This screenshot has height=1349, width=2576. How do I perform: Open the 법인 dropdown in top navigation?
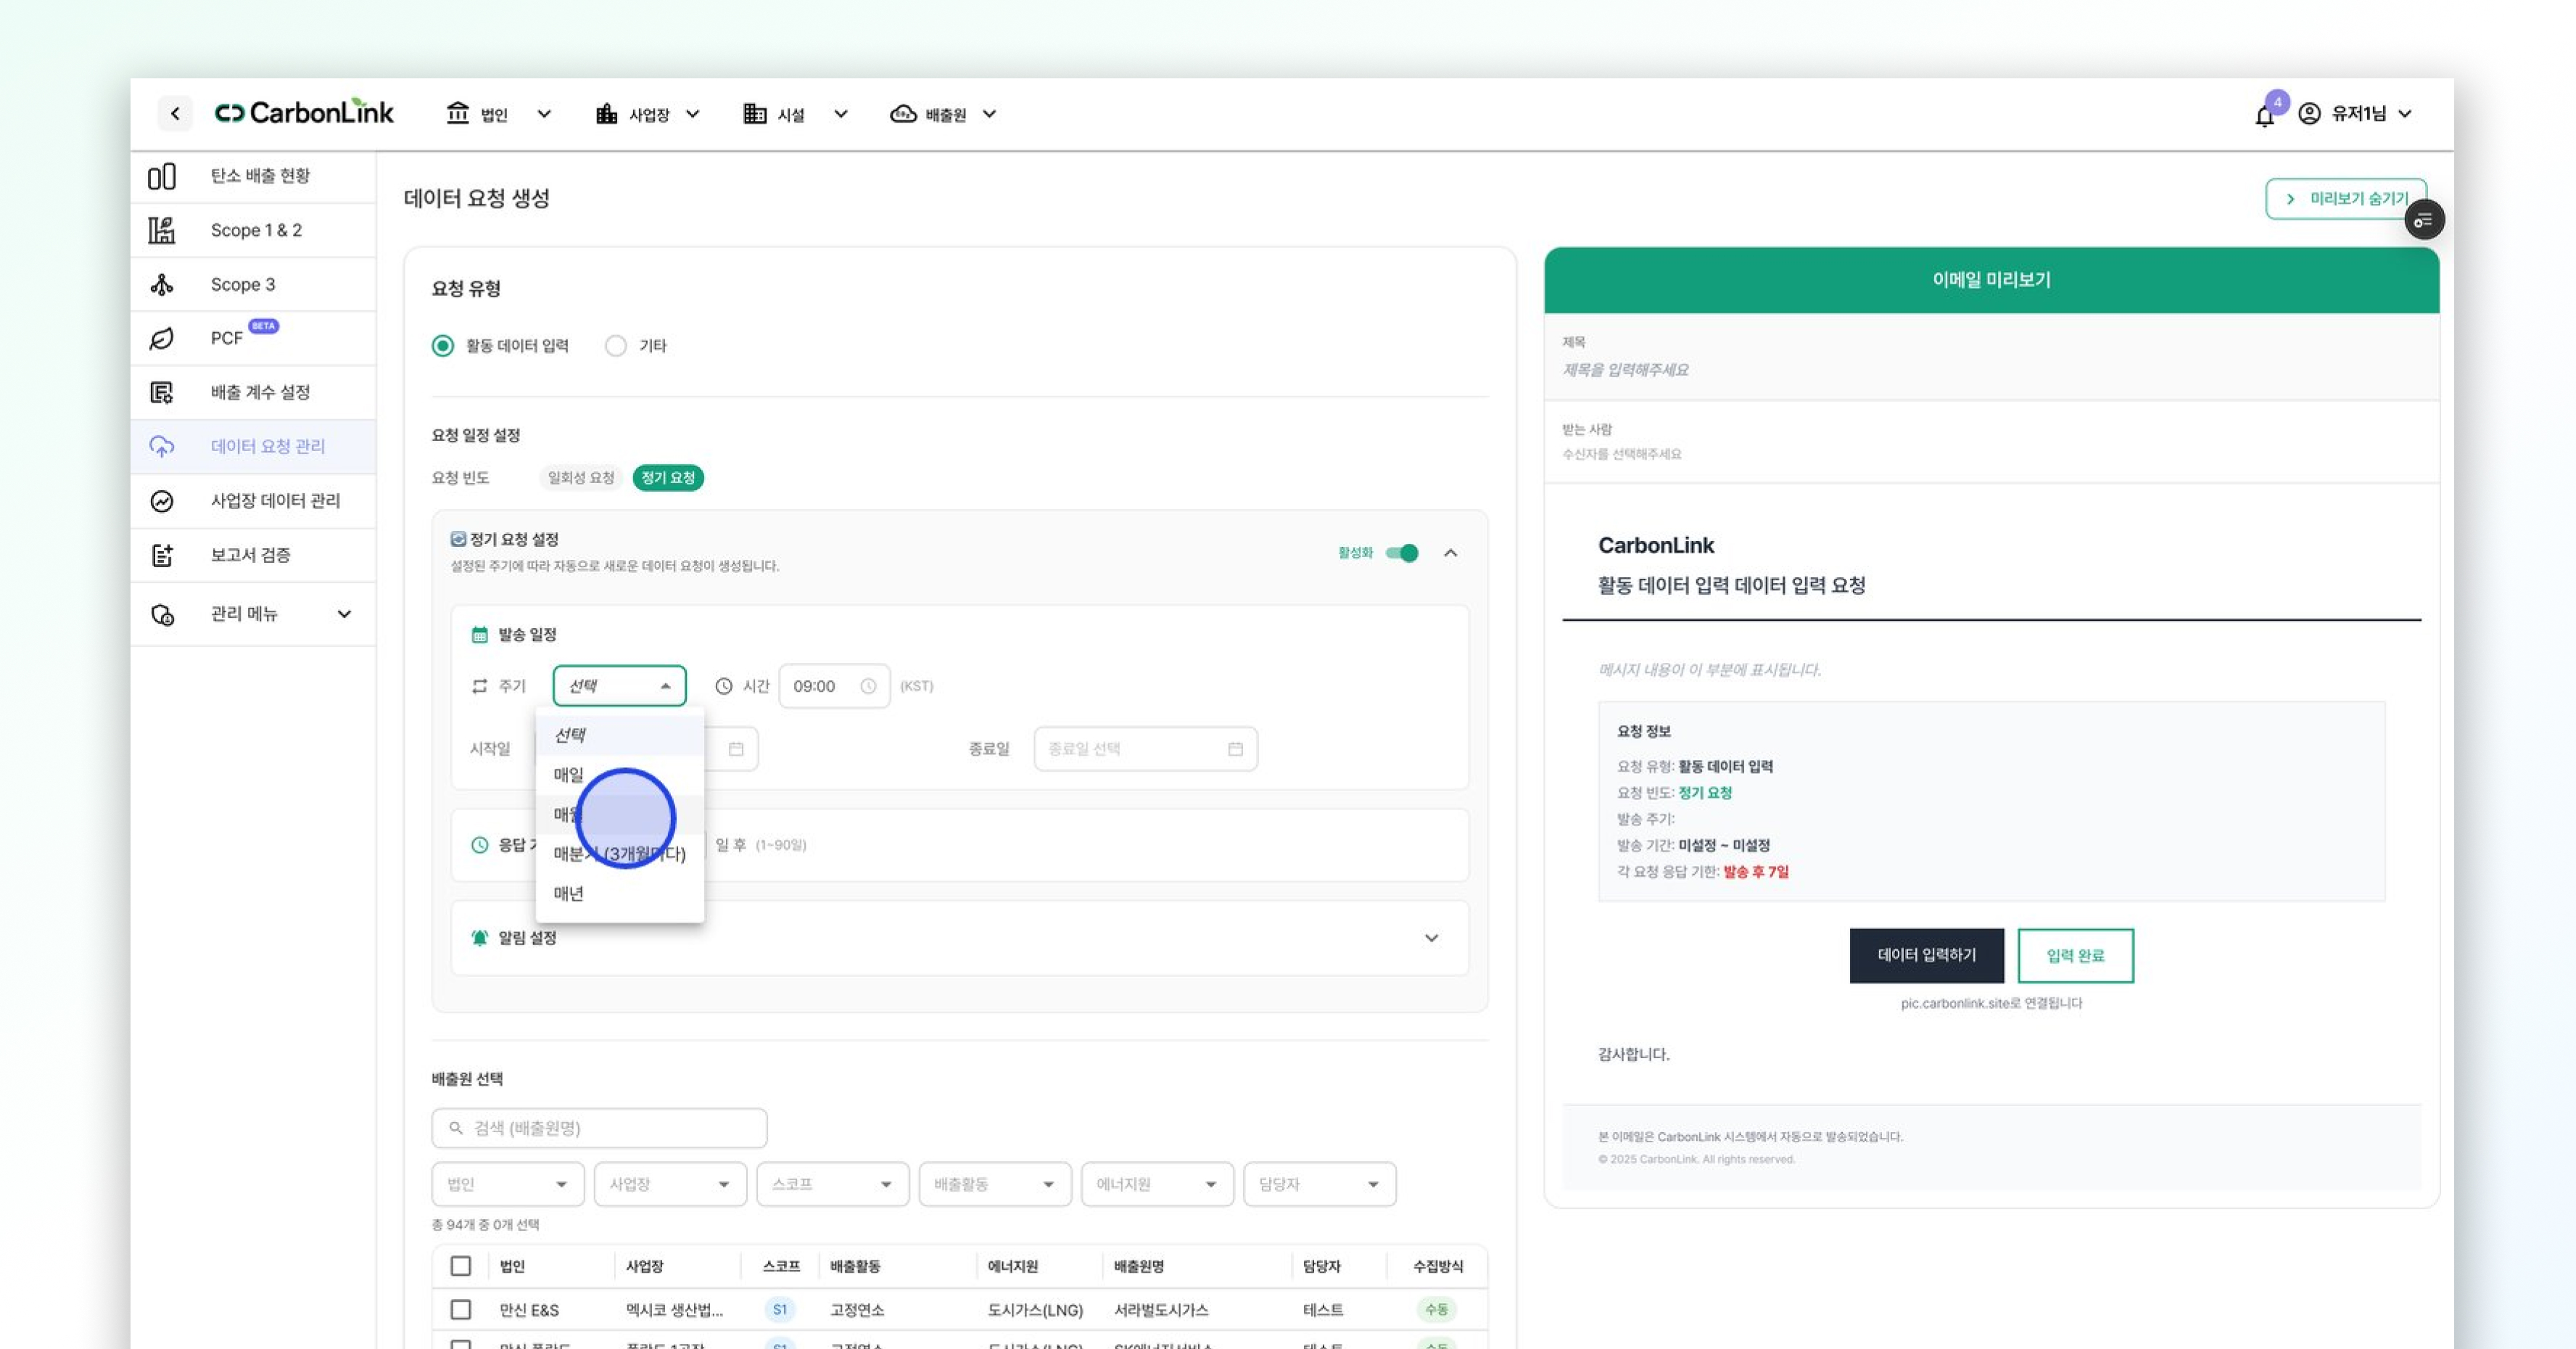[499, 114]
